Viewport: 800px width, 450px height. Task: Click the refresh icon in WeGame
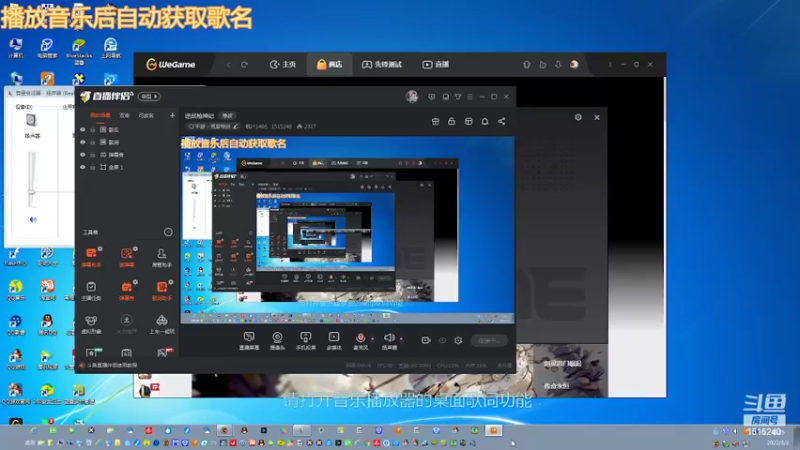[244, 65]
